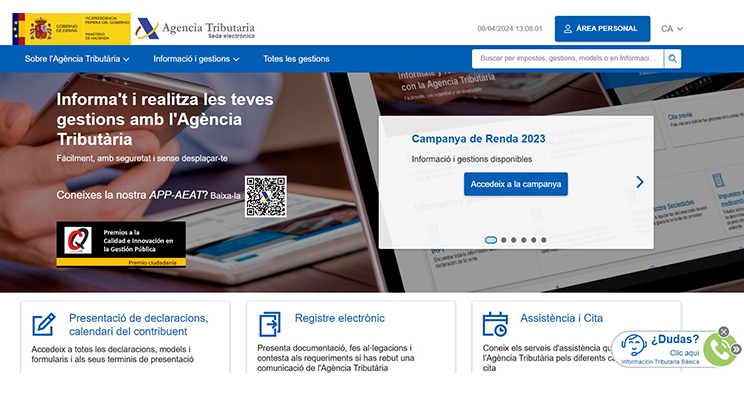
Task: Expand Informació i gestions menu
Action: click(196, 59)
